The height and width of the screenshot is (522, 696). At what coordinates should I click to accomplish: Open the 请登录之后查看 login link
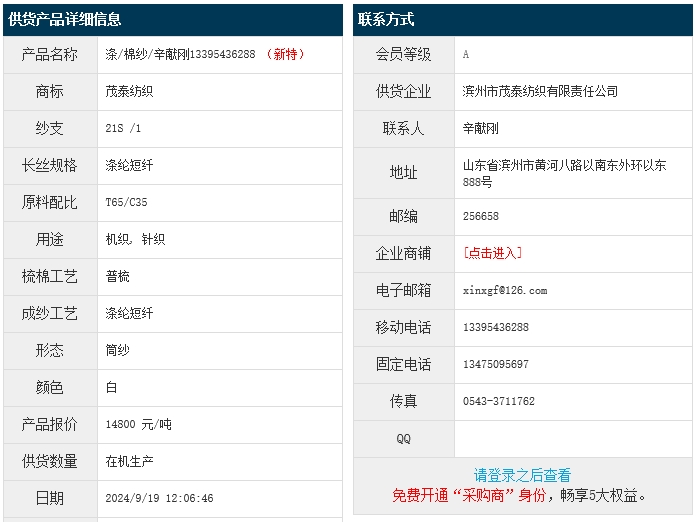522,475
